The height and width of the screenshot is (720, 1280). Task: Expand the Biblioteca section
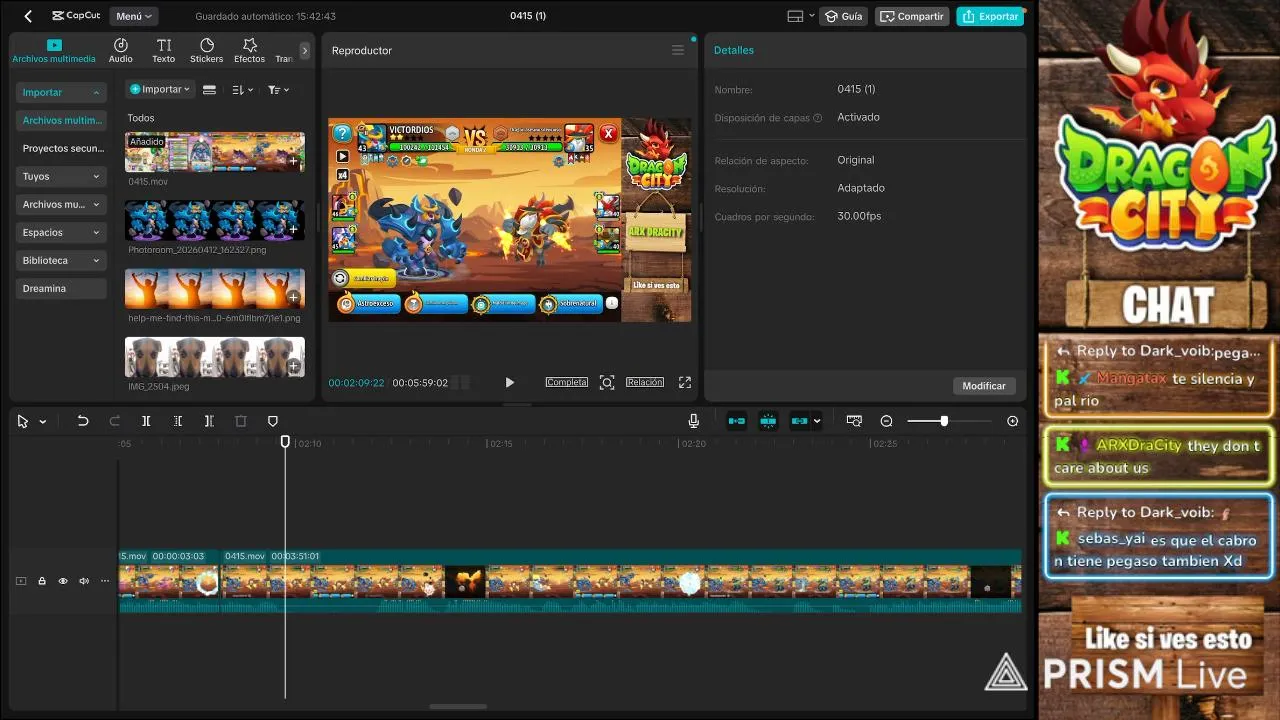tap(61, 260)
